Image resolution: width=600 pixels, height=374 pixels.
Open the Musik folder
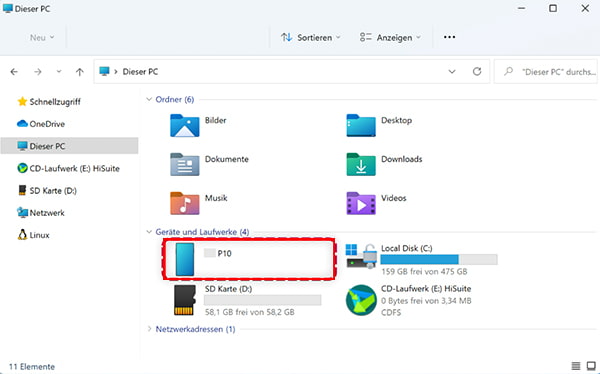click(199, 203)
